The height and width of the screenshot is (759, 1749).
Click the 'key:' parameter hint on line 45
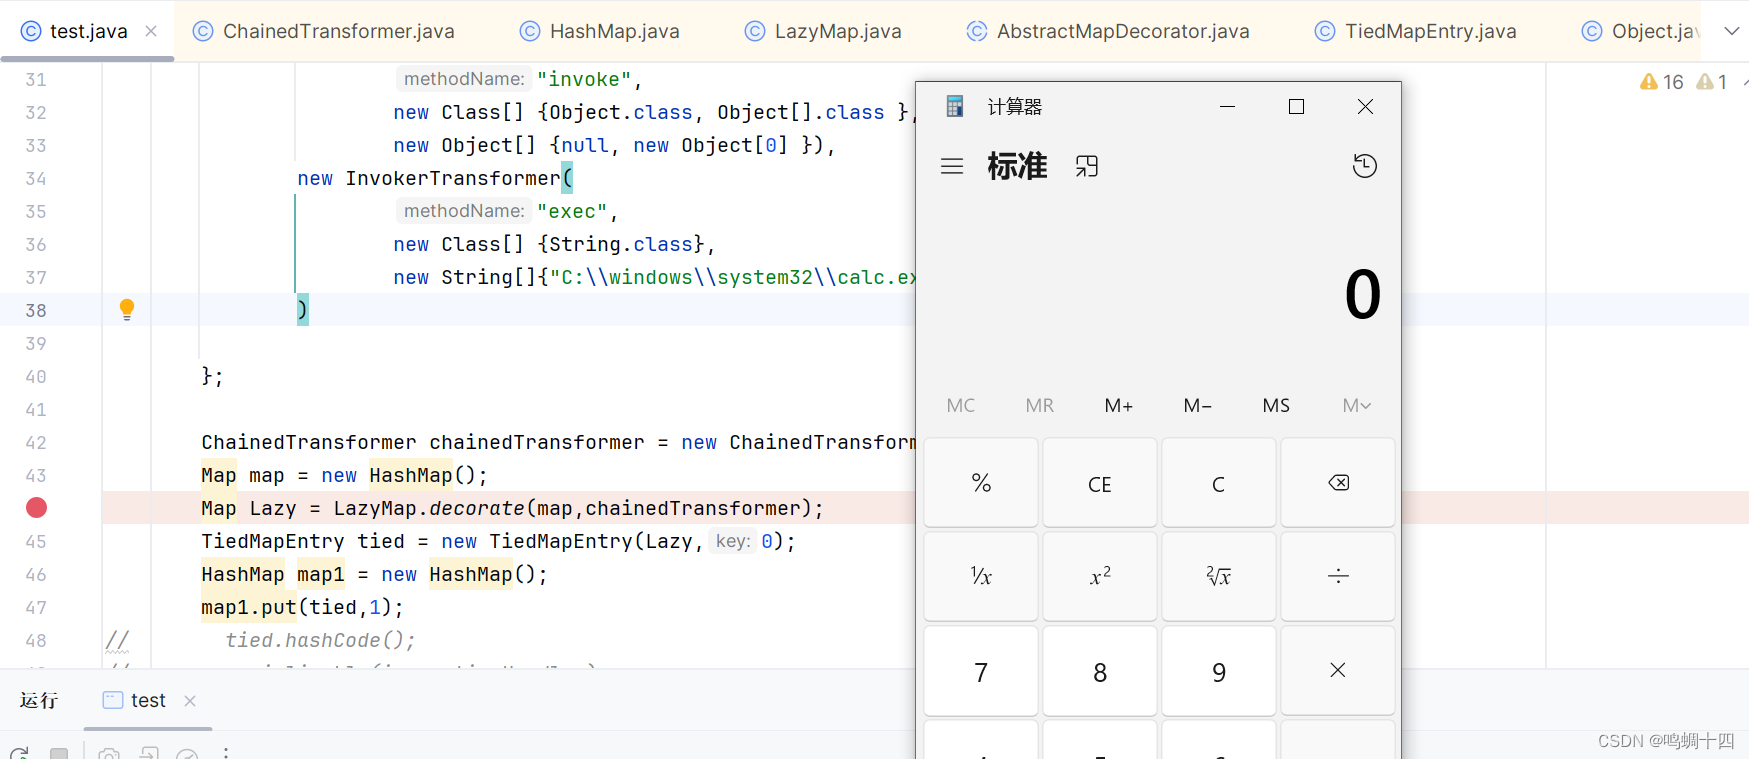(x=732, y=541)
